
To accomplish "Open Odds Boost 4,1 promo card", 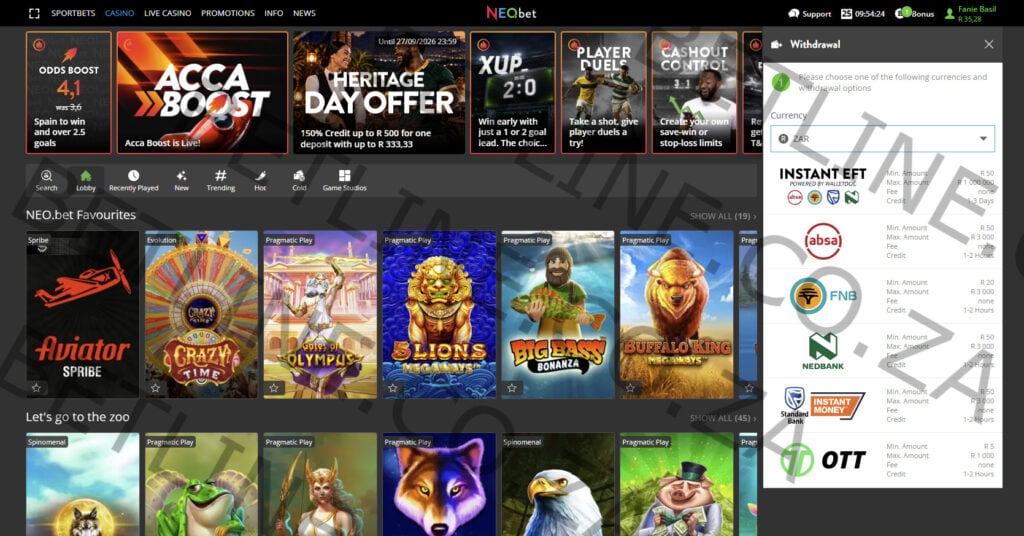I will point(69,93).
